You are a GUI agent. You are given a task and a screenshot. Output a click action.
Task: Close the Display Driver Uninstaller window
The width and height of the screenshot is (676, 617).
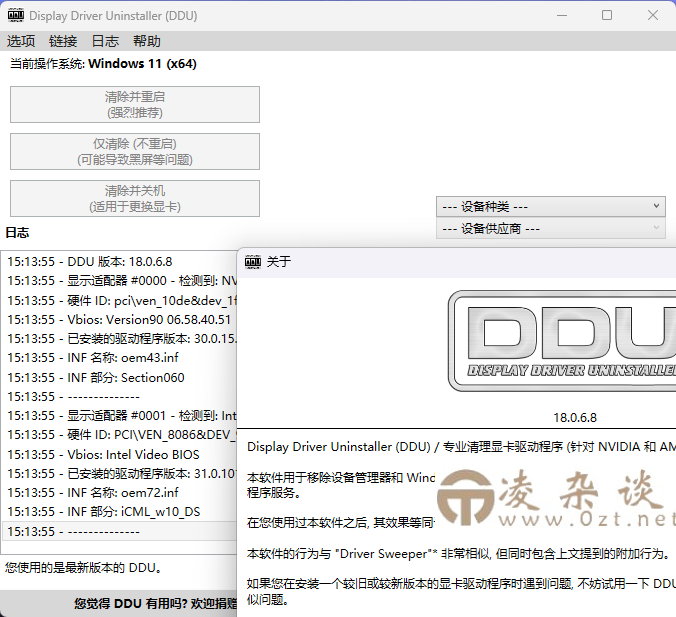653,16
